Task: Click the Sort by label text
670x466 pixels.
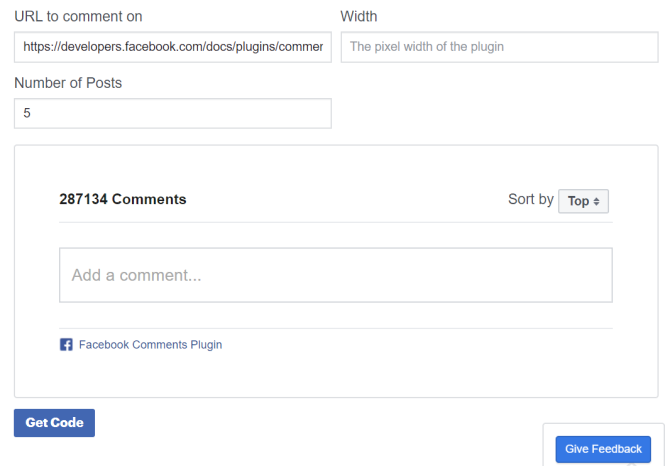Action: (530, 199)
